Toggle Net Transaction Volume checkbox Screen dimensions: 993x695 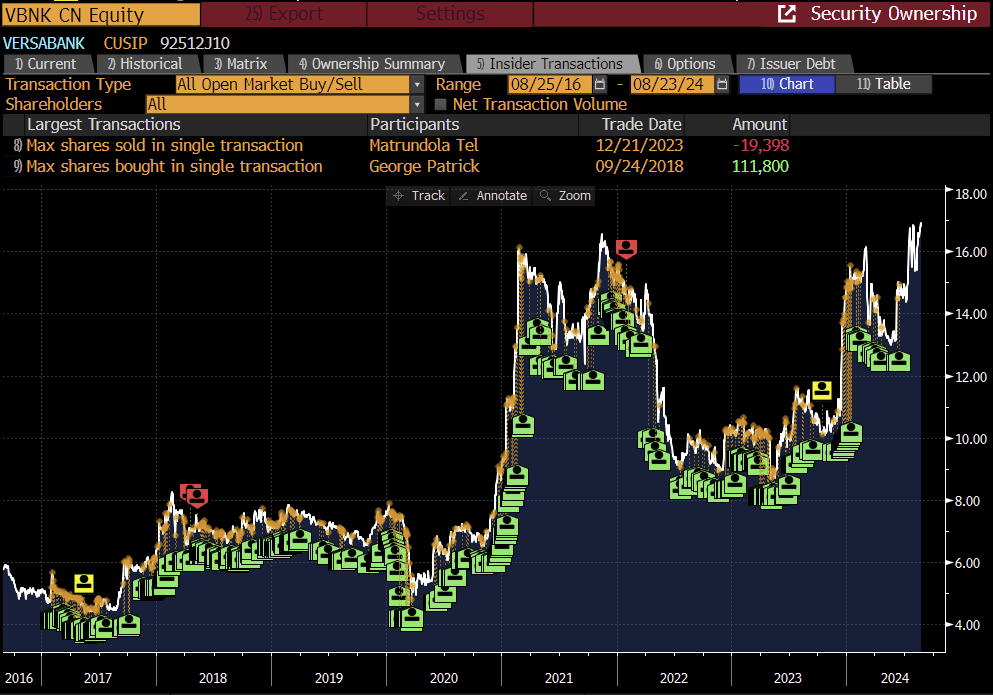[x=441, y=105]
